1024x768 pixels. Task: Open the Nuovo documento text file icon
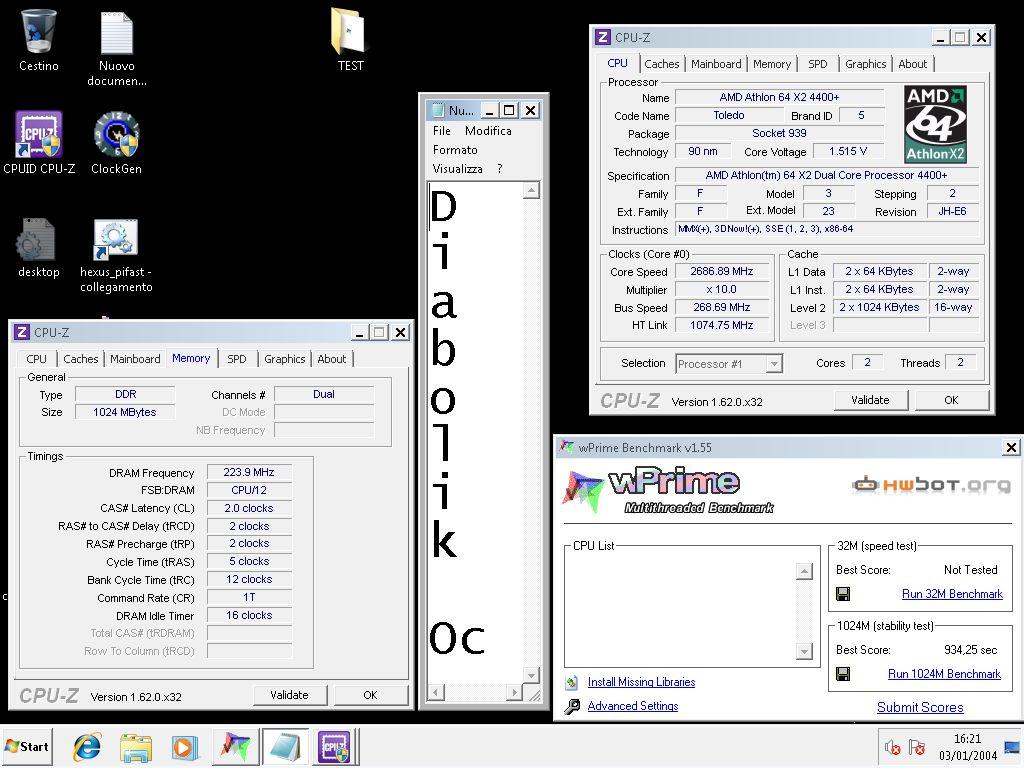117,47
